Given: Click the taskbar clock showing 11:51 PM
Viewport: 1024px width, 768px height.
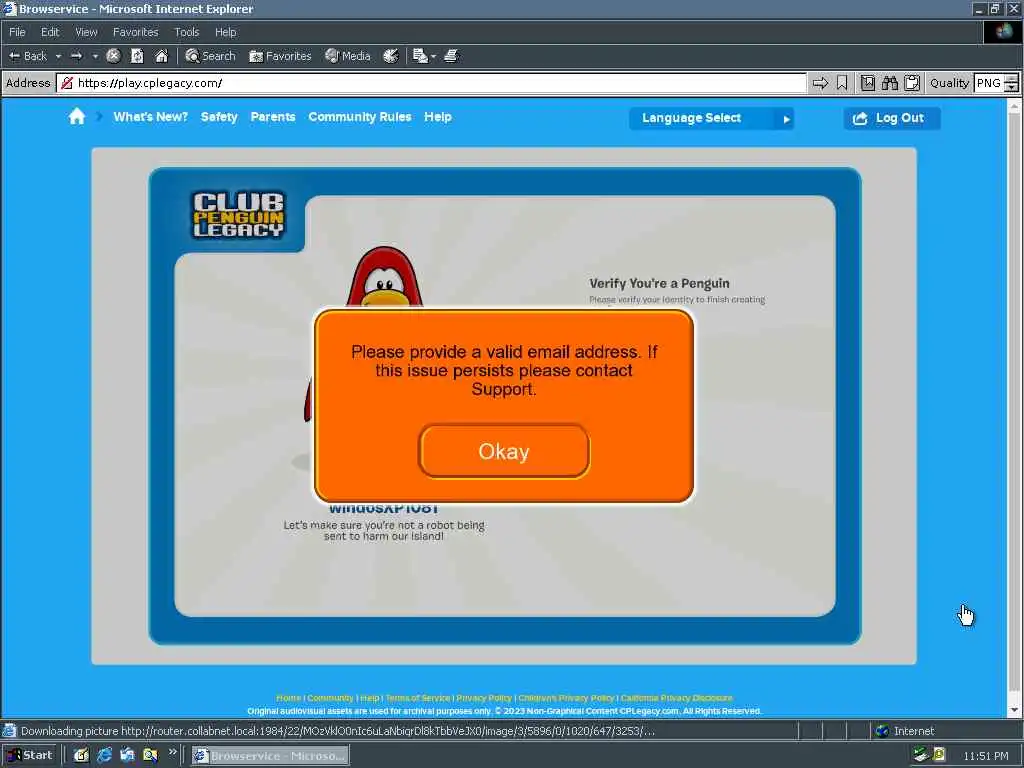Looking at the screenshot, I should [x=985, y=756].
